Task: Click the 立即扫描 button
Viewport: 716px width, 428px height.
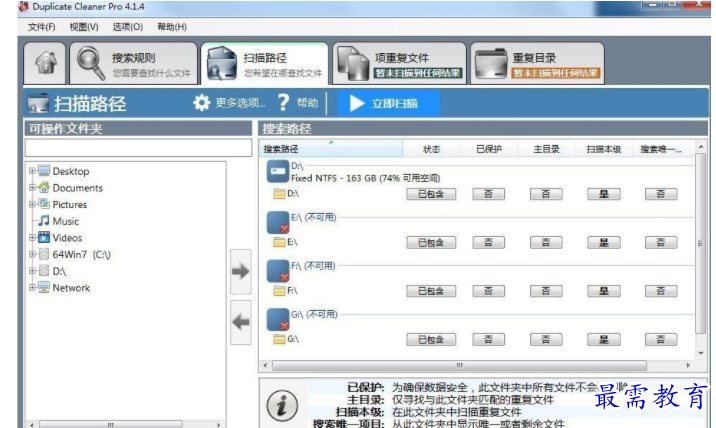Action: (389, 103)
